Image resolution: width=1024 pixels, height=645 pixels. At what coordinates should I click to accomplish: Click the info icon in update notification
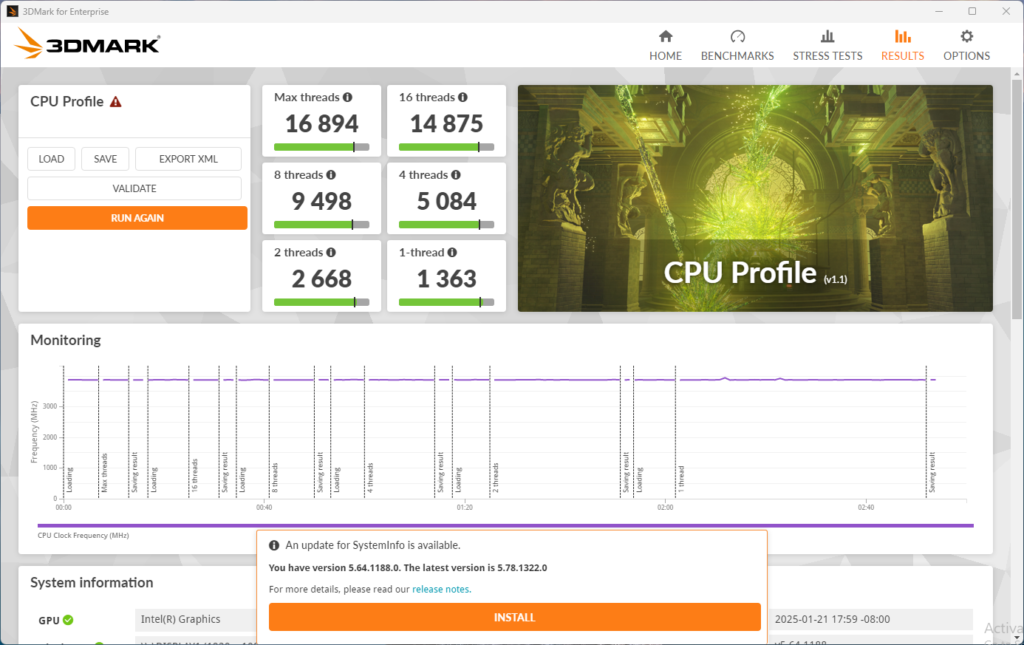(274, 545)
